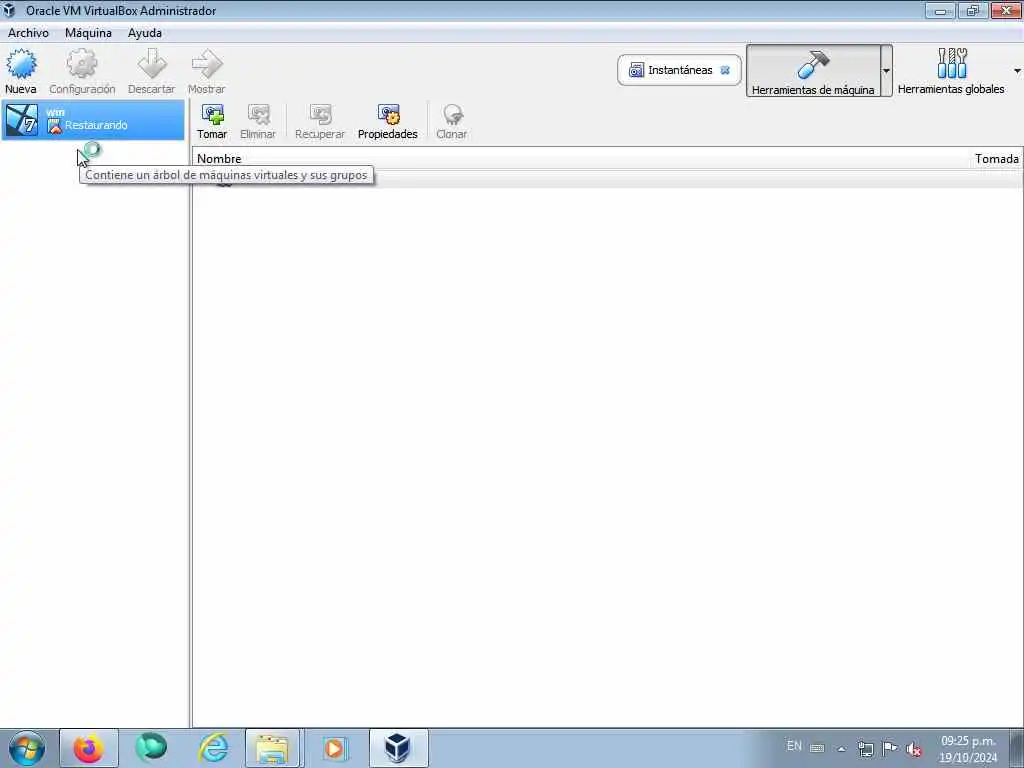Click the muted volume tray icon
The width and height of the screenshot is (1024, 768).
(914, 749)
